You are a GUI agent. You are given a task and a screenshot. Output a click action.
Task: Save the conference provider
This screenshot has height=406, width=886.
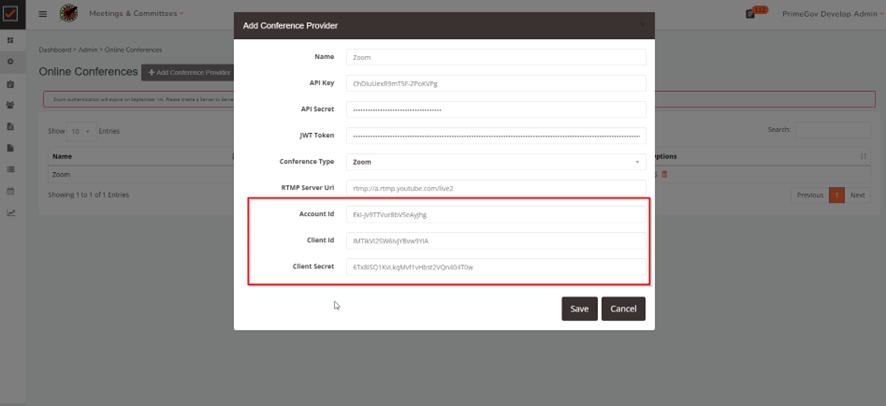pyautogui.click(x=579, y=309)
